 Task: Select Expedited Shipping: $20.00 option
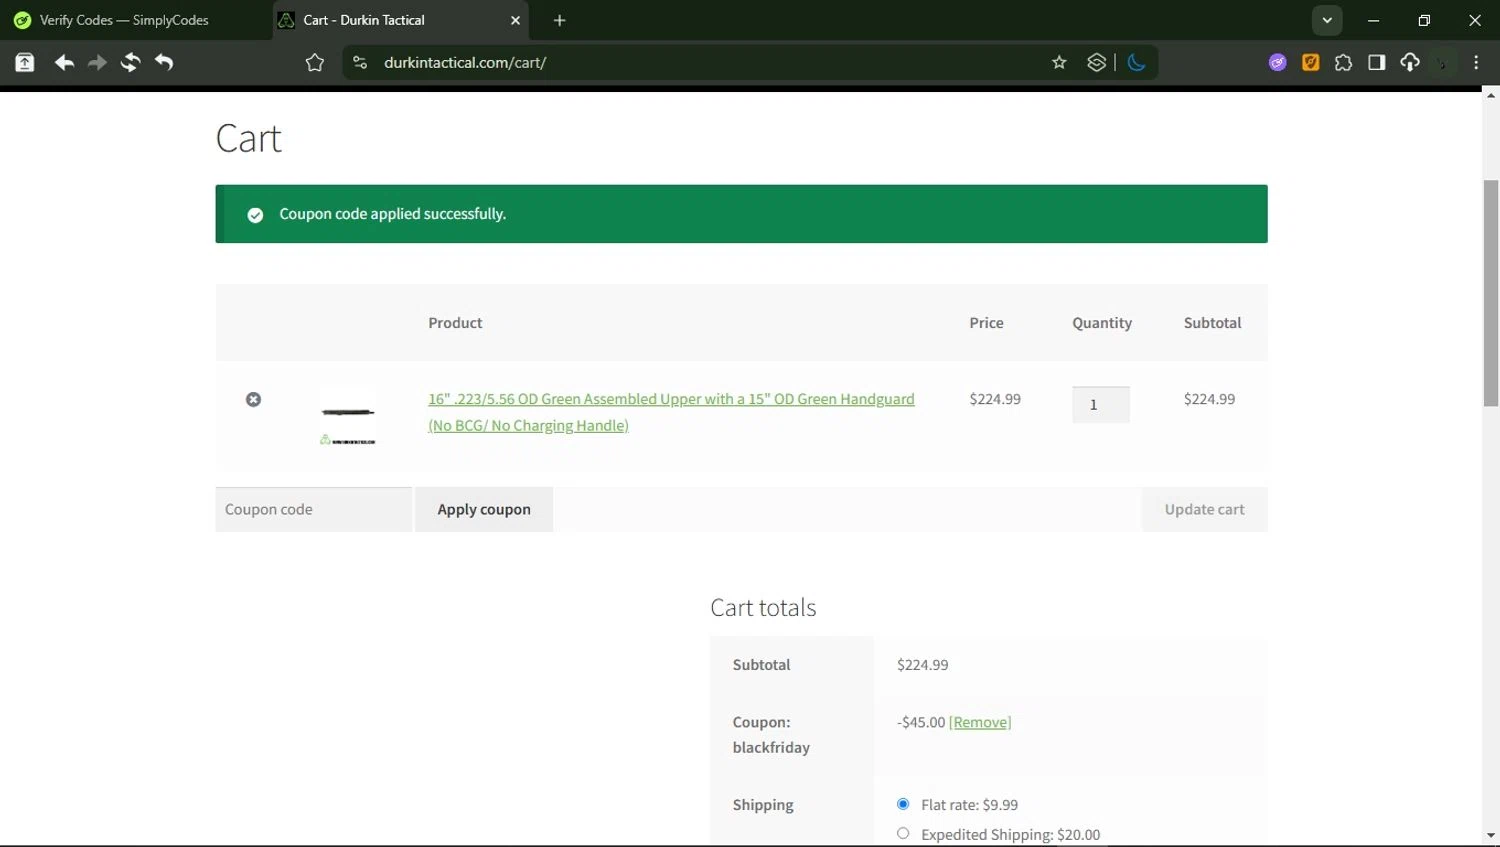[x=903, y=833]
